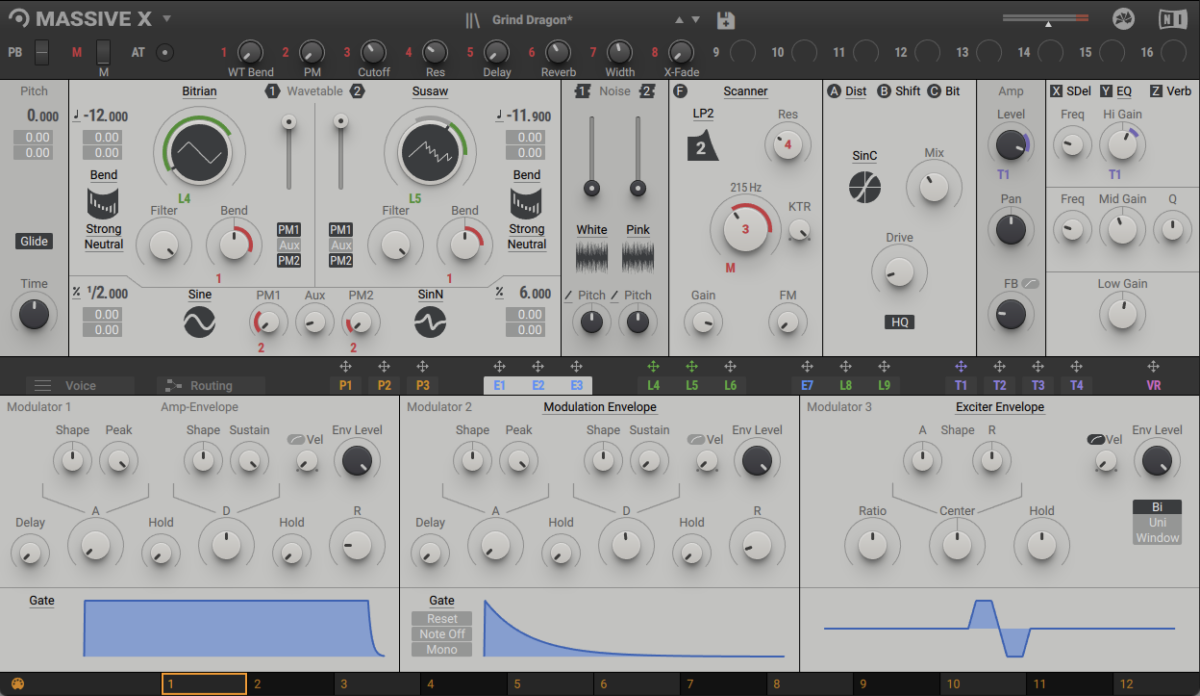Open the Massive X header menu arrow
The width and height of the screenshot is (1200, 696).
click(x=167, y=18)
